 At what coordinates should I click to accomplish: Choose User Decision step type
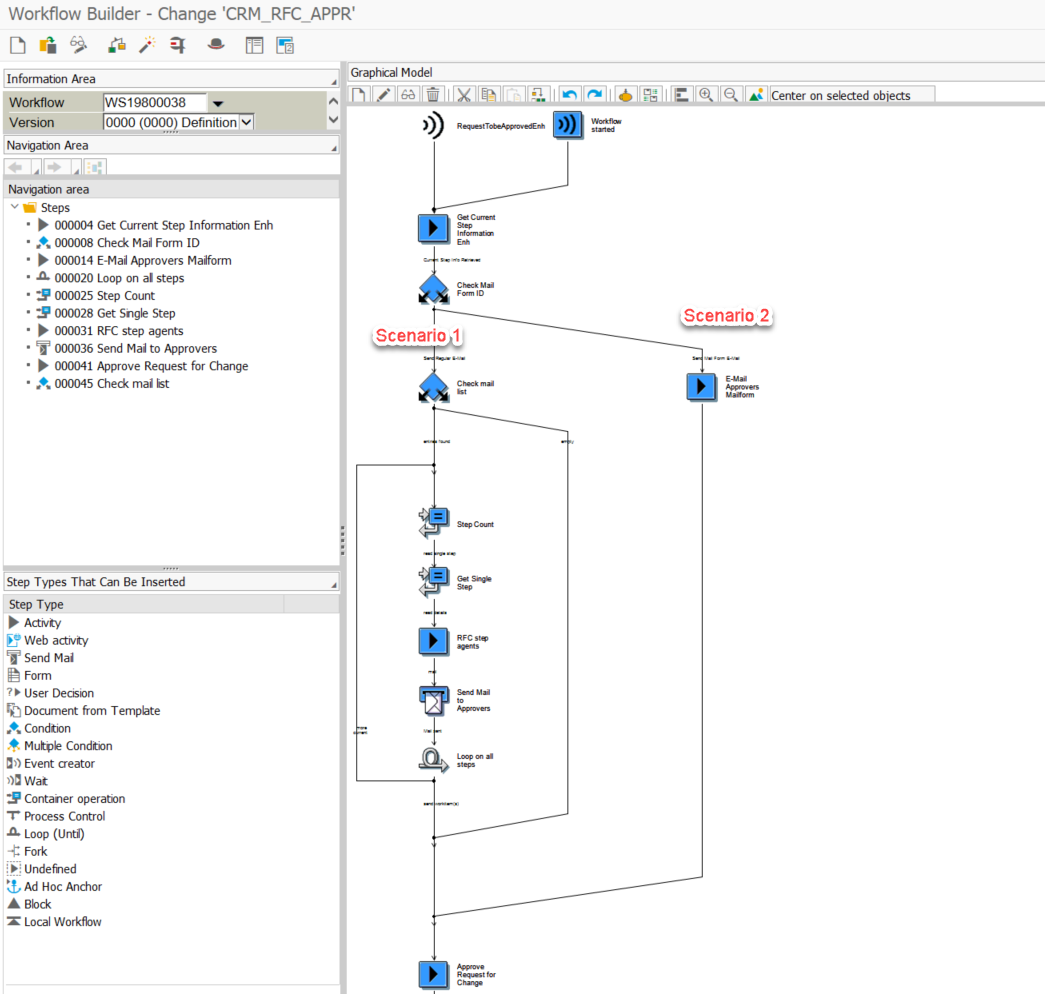(59, 693)
